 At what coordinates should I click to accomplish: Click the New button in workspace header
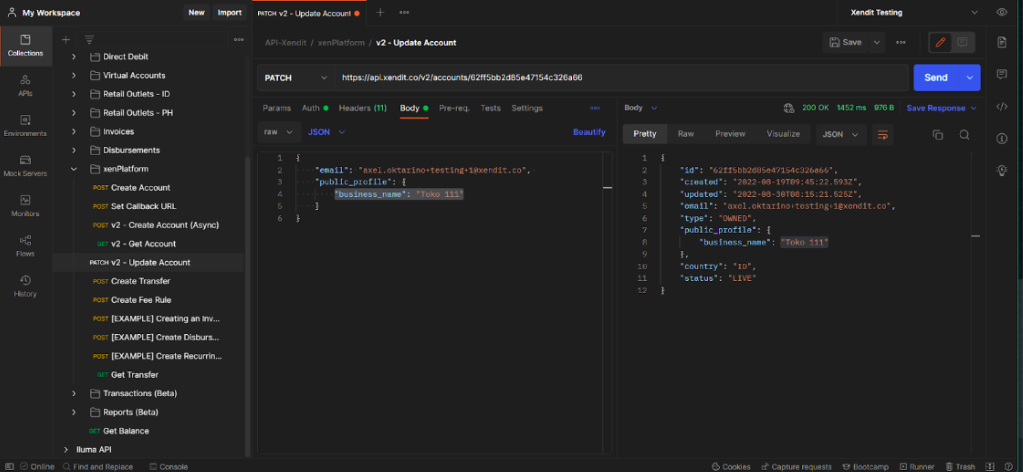pyautogui.click(x=196, y=12)
